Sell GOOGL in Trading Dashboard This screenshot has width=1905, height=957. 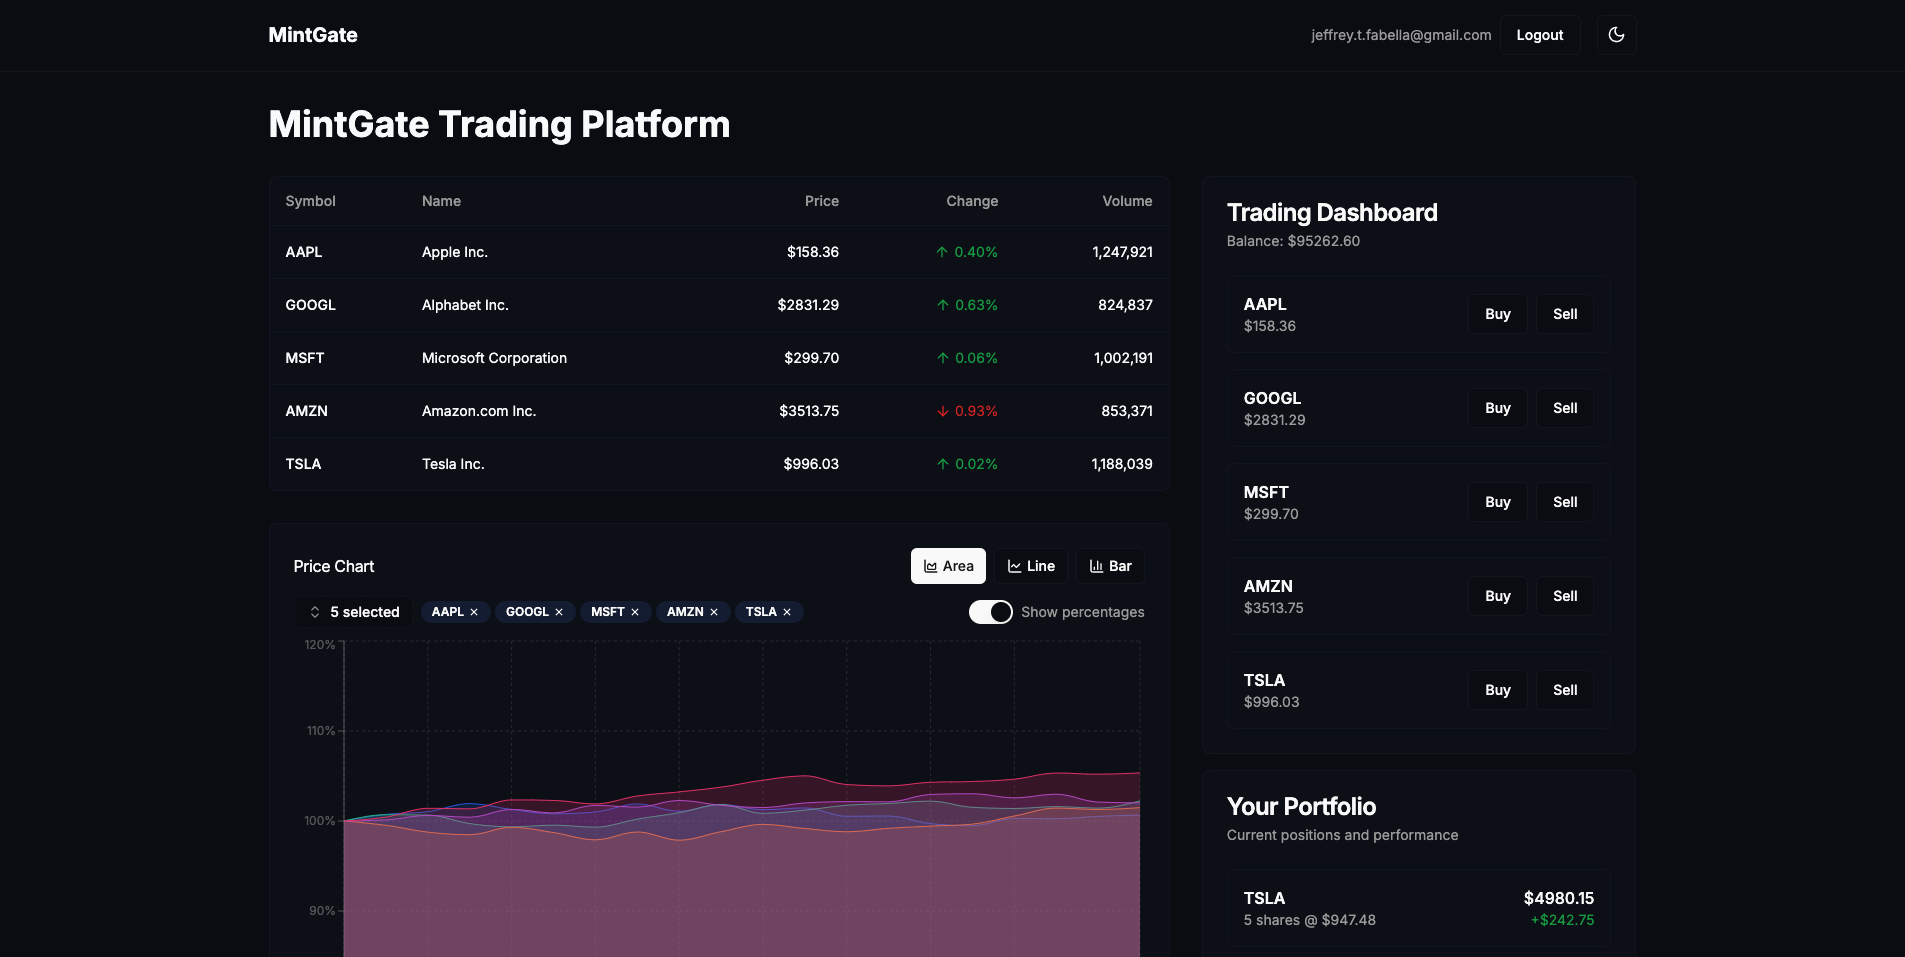[1565, 408]
